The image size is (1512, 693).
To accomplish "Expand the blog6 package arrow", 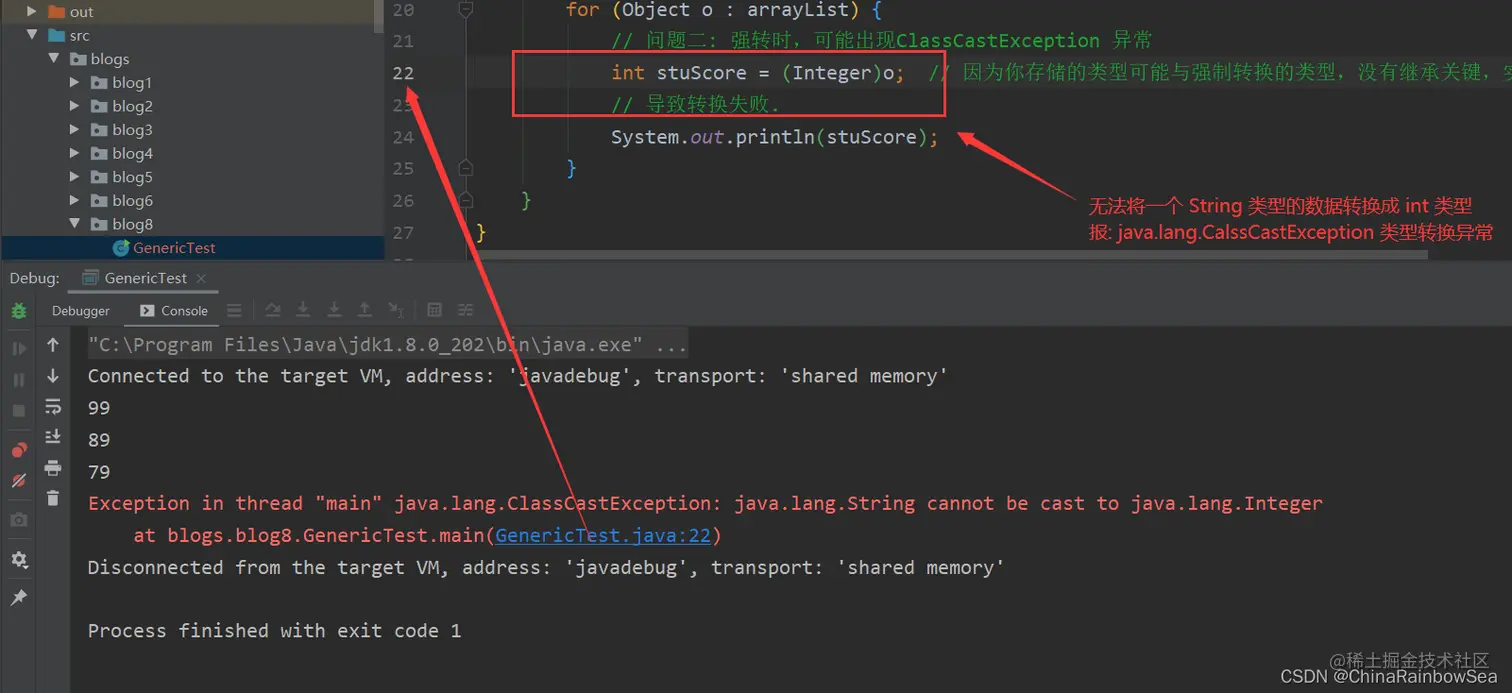I will pyautogui.click(x=75, y=200).
